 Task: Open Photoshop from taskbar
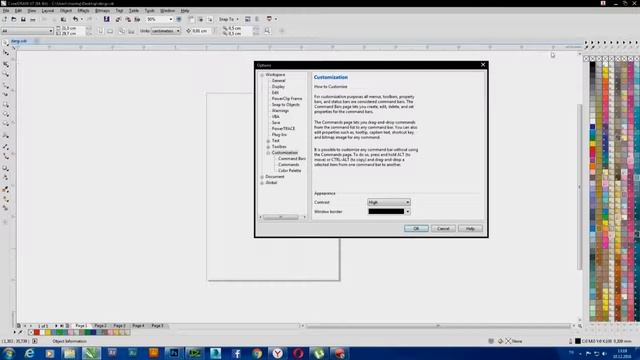pyautogui.click(x=174, y=353)
